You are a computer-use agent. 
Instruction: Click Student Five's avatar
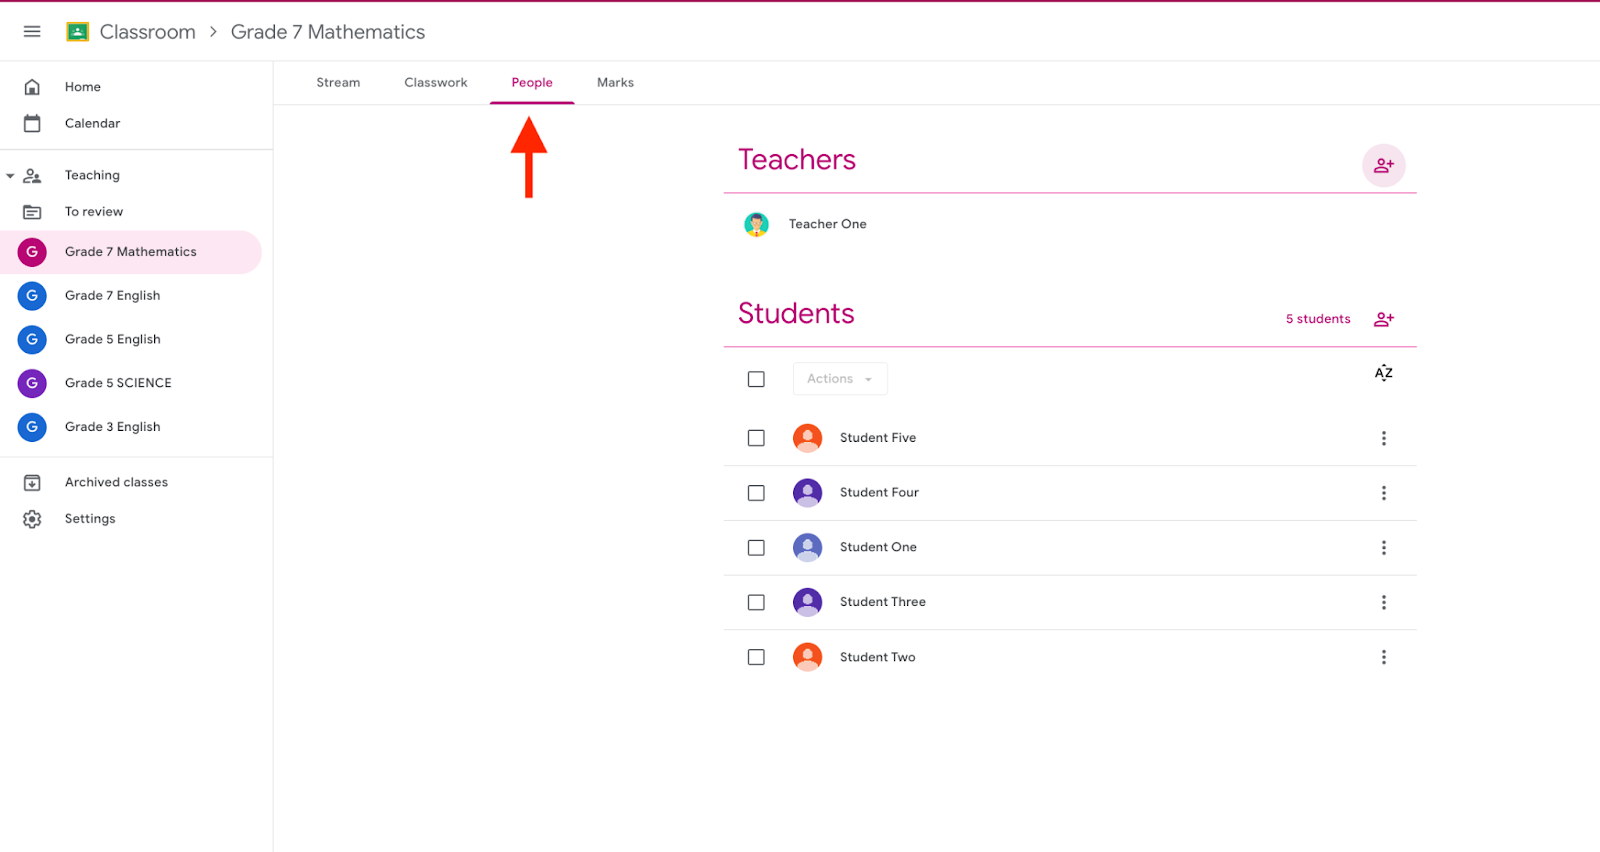pyautogui.click(x=807, y=438)
